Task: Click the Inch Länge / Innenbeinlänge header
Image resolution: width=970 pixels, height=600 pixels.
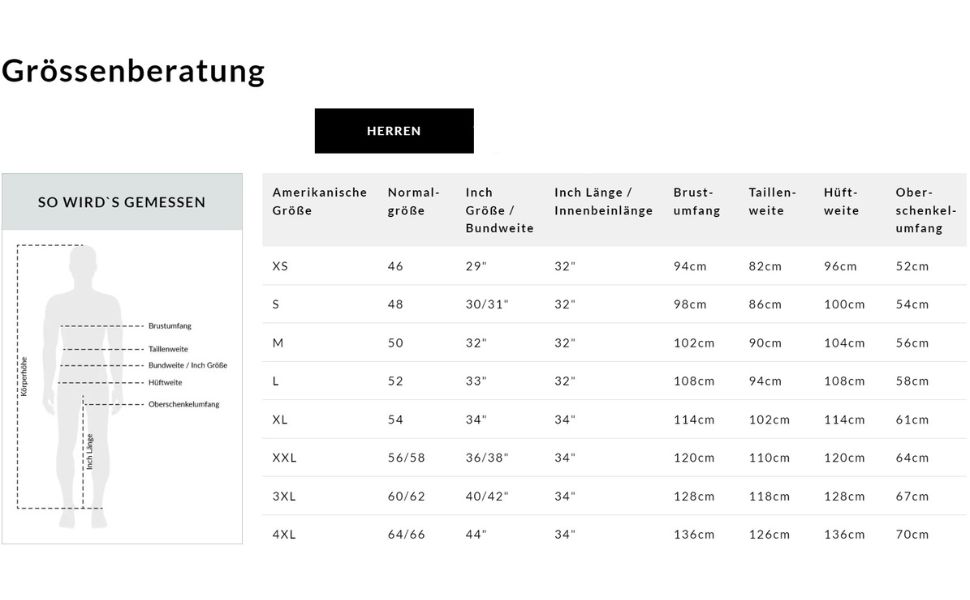Action: tap(603, 201)
